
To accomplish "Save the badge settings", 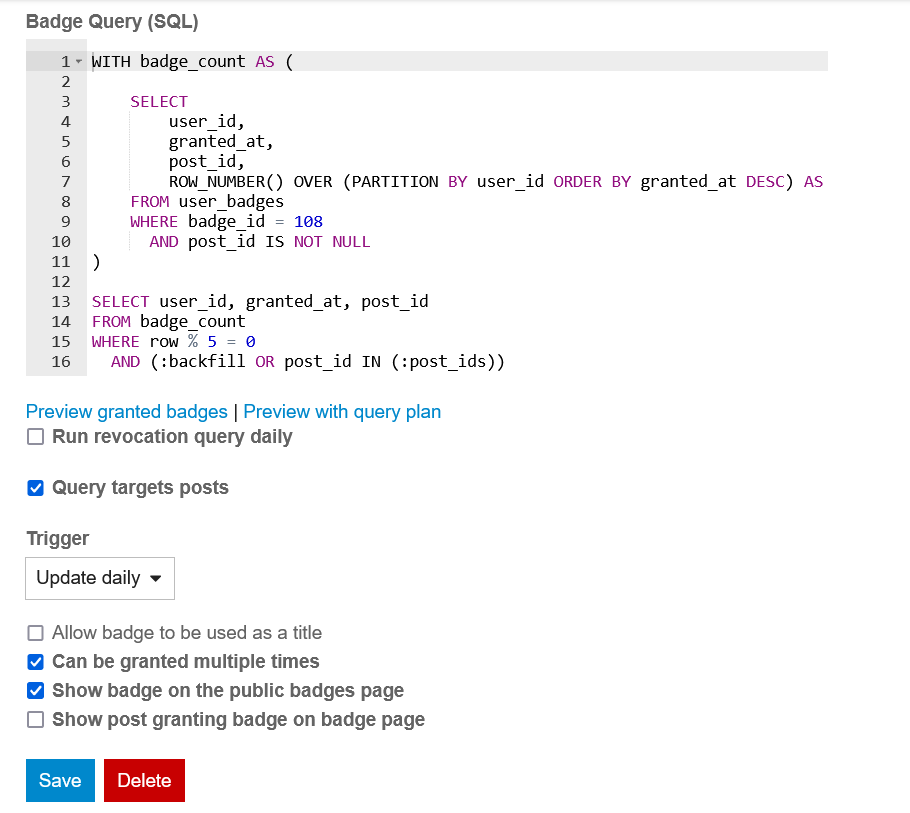I will (x=60, y=781).
